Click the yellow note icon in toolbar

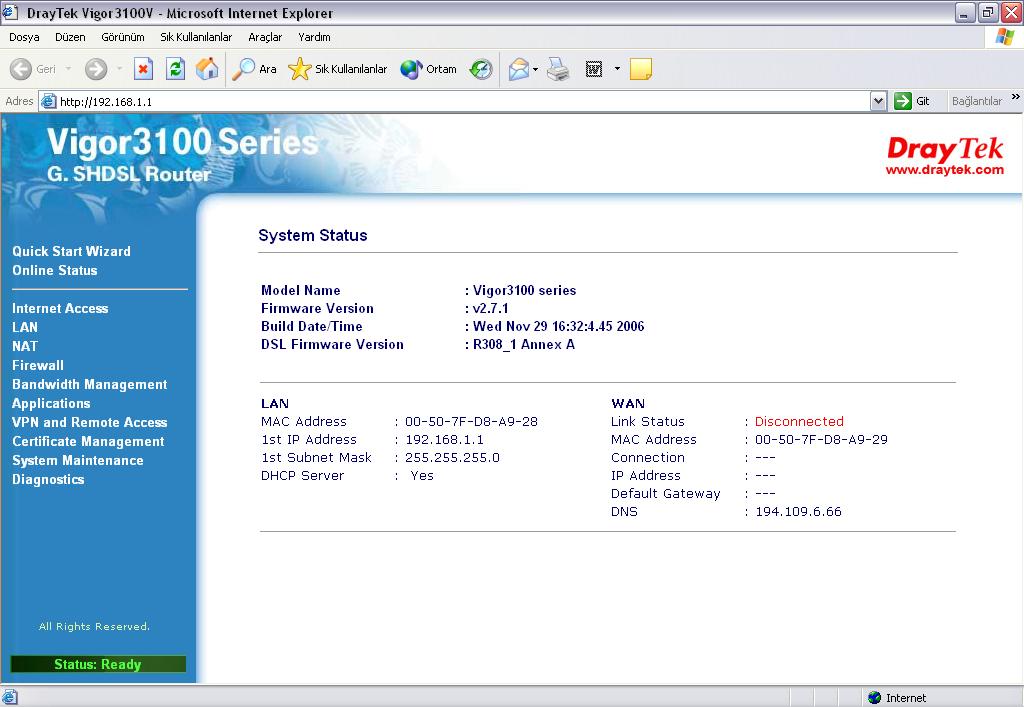coord(641,69)
